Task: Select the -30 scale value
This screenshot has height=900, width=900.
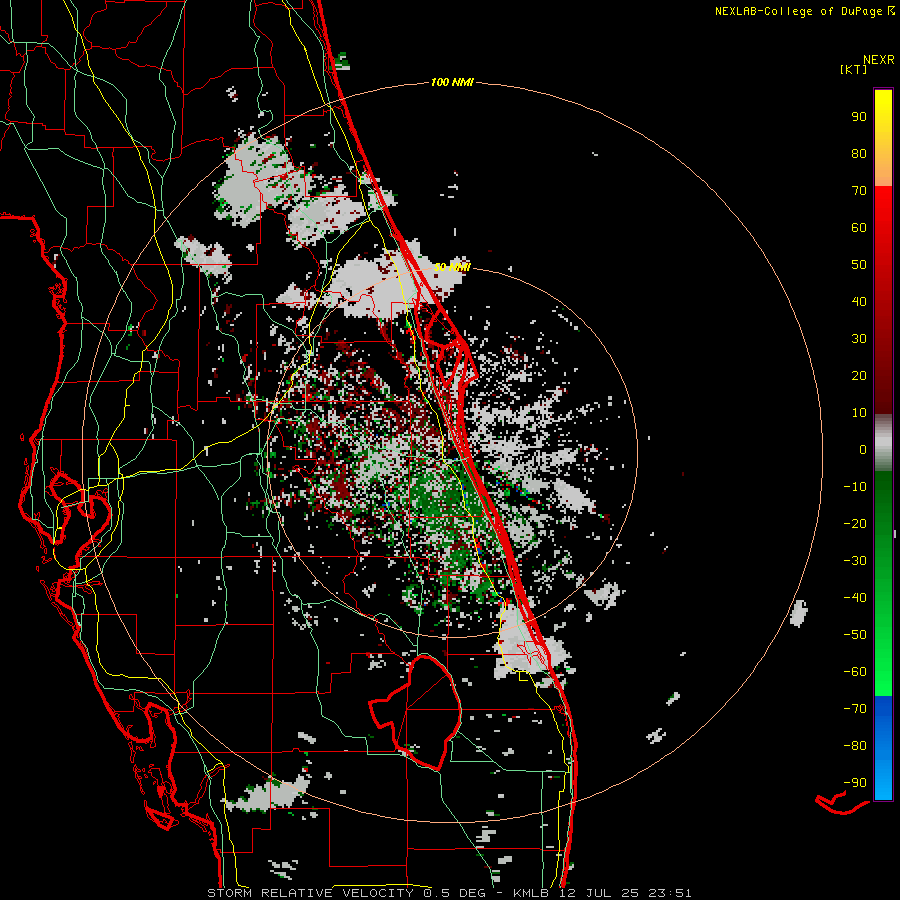Action: 855,561
